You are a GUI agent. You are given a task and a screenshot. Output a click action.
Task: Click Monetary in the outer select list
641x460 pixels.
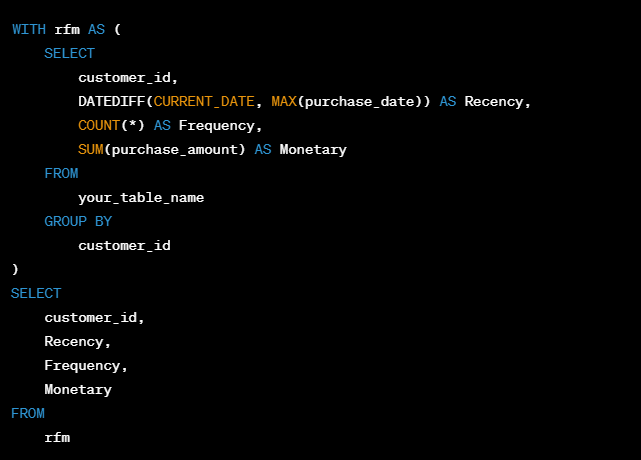coord(78,389)
